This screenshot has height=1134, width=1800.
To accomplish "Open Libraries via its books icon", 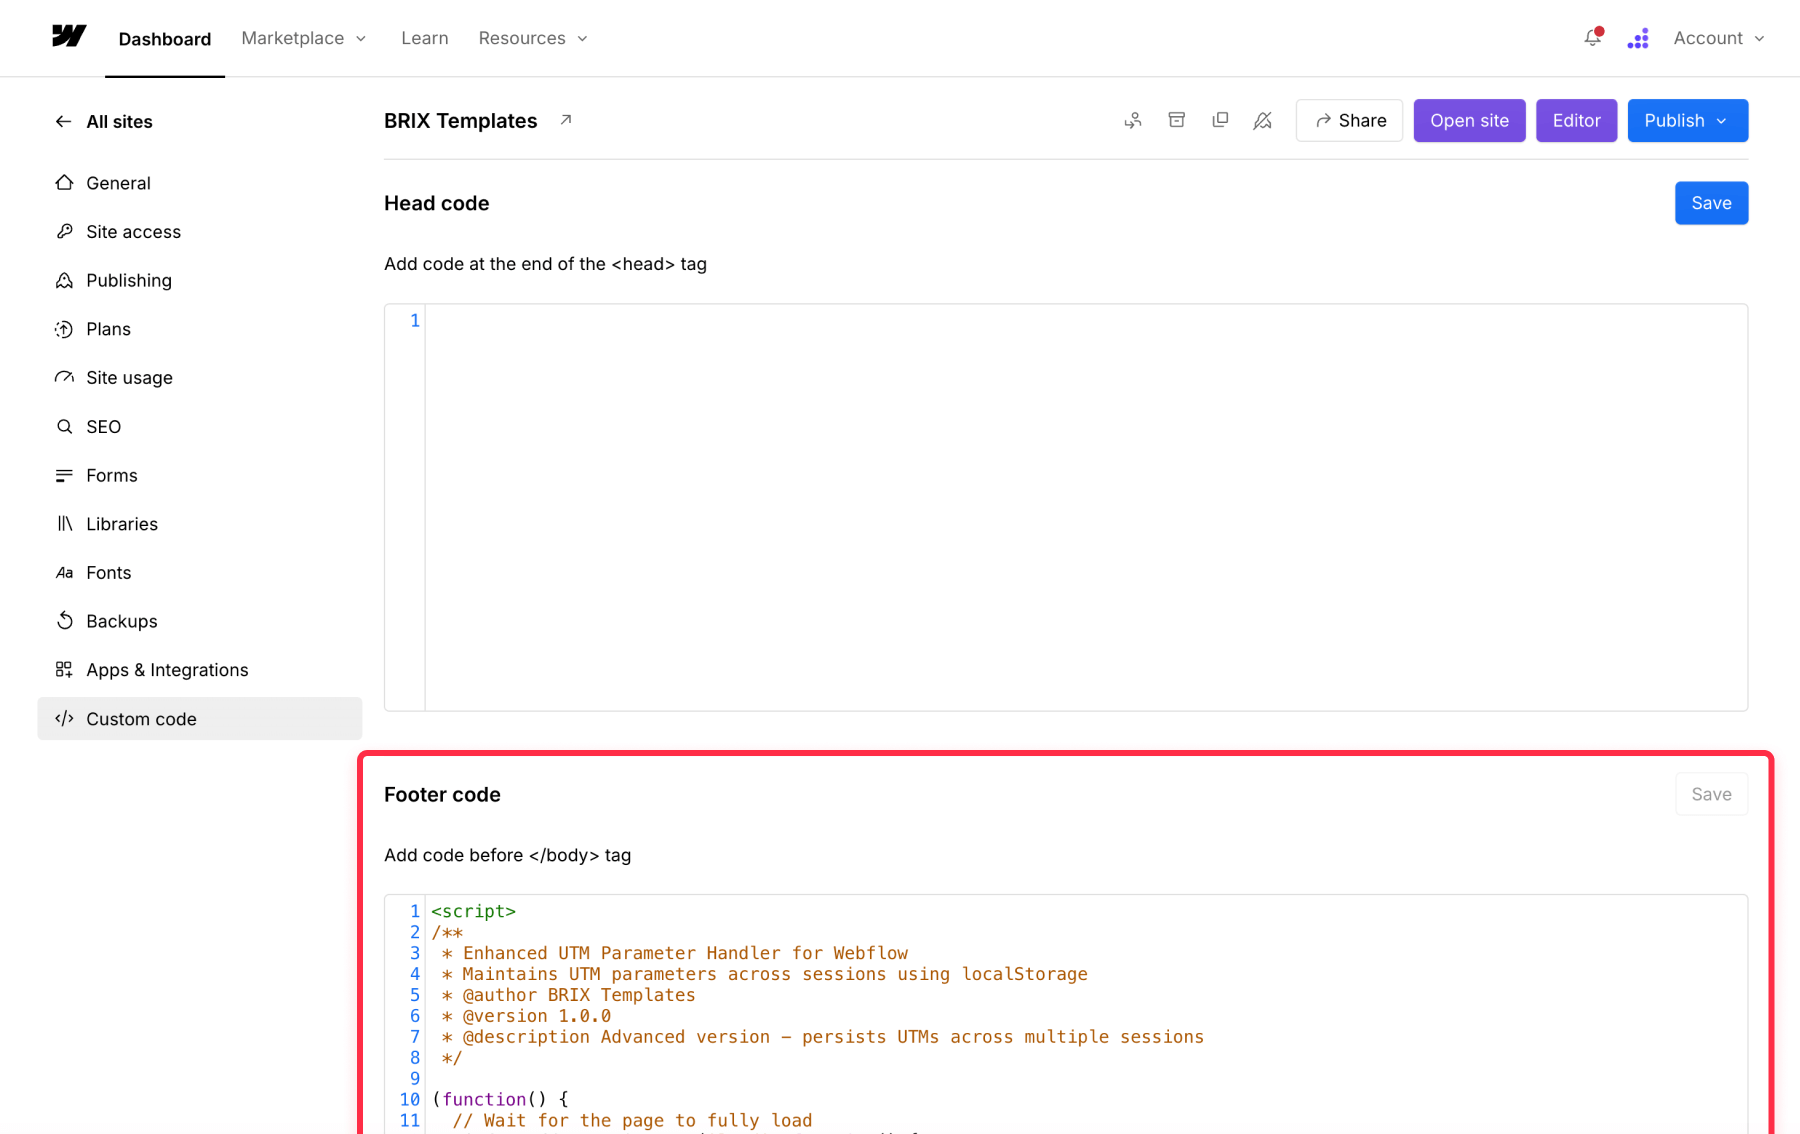I will point(65,524).
